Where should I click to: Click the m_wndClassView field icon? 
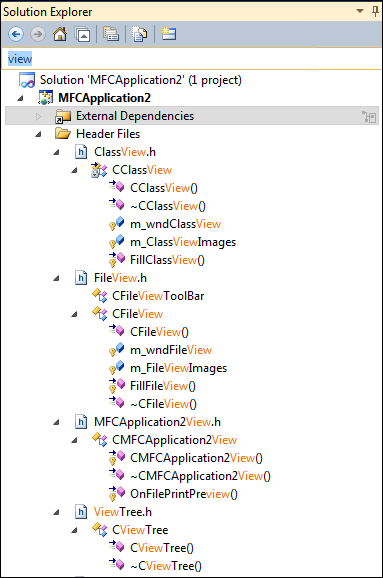click(116, 223)
